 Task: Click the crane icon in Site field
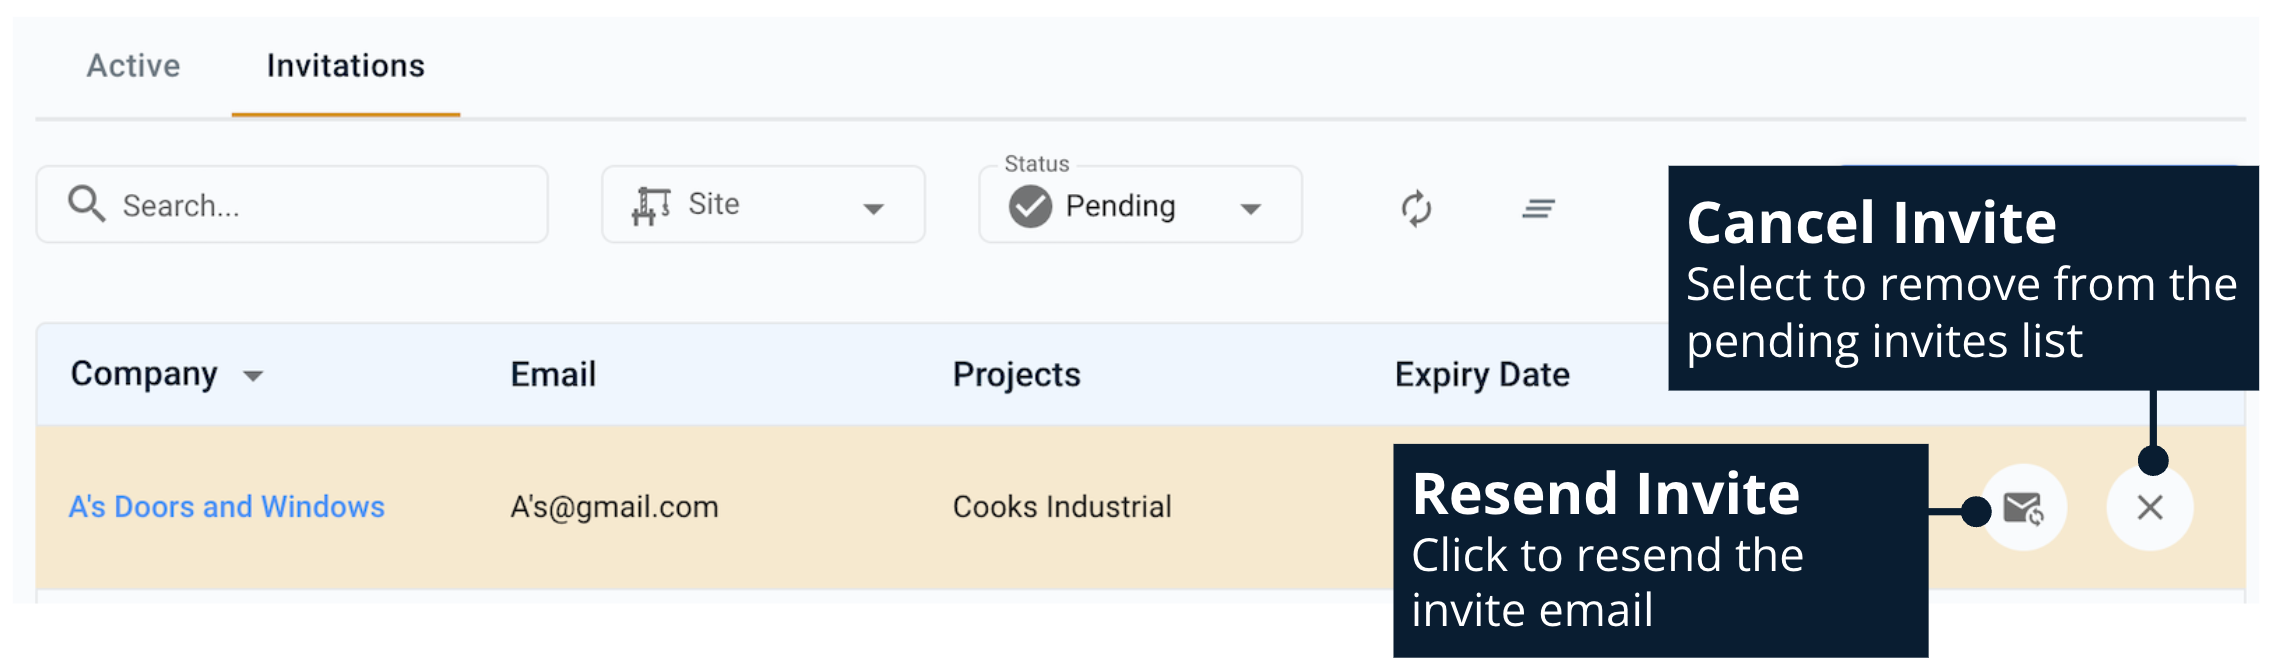point(651,206)
